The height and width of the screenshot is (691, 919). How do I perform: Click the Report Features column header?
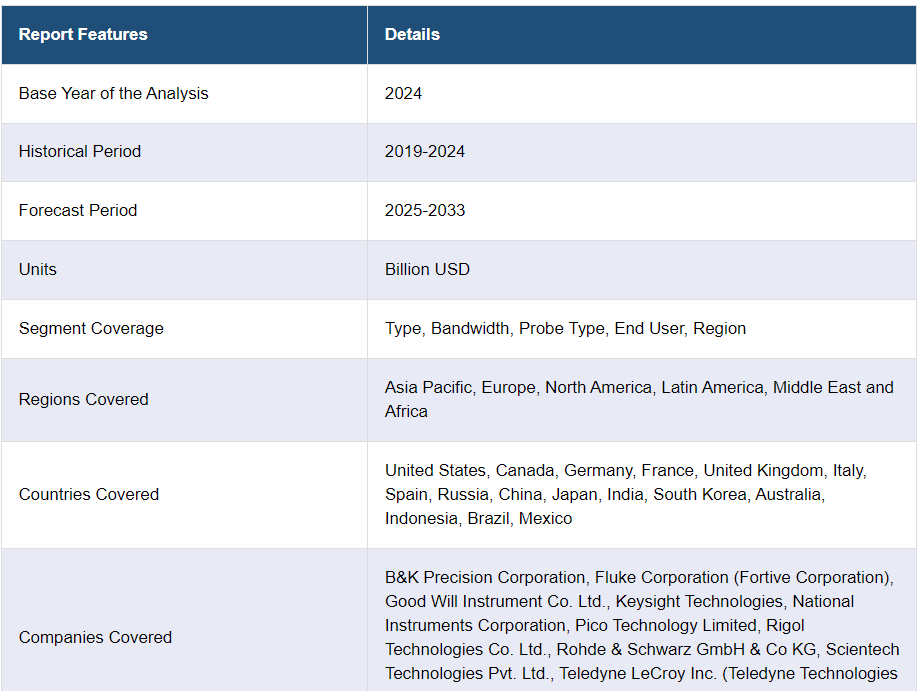coord(83,34)
